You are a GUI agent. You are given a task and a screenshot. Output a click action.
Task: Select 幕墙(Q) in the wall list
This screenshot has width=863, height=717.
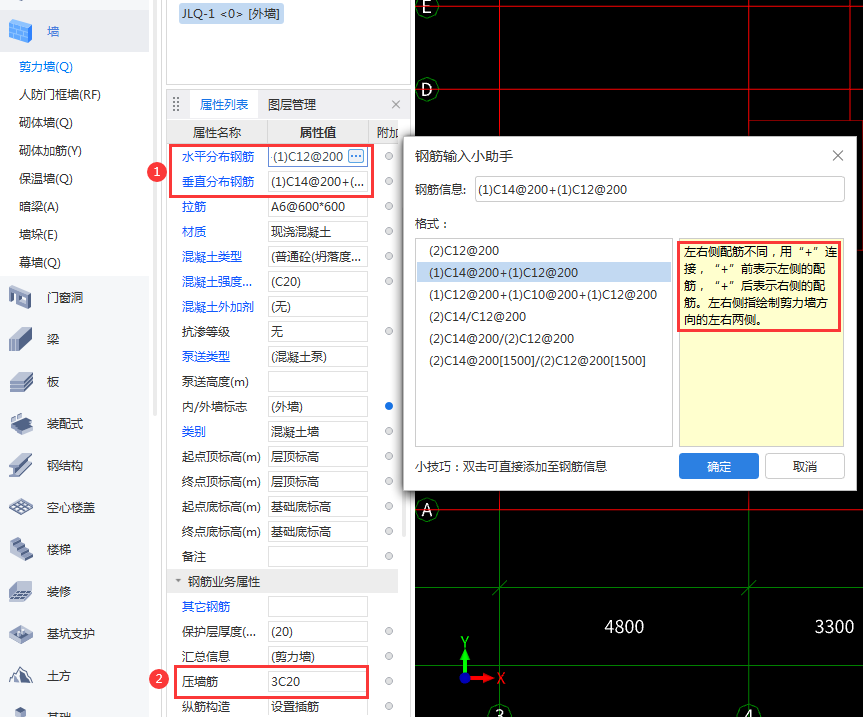(40, 262)
